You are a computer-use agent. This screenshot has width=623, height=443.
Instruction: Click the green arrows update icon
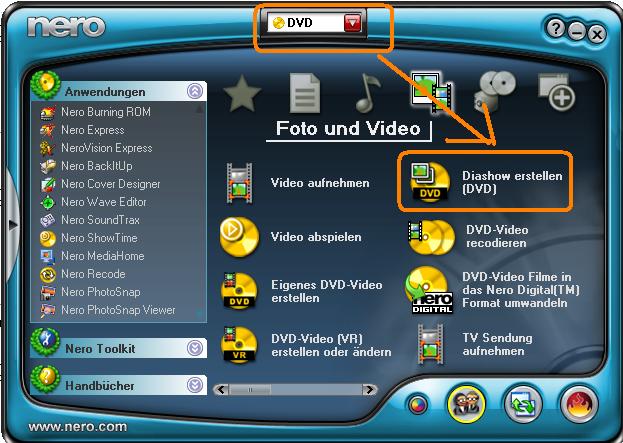coord(522,404)
